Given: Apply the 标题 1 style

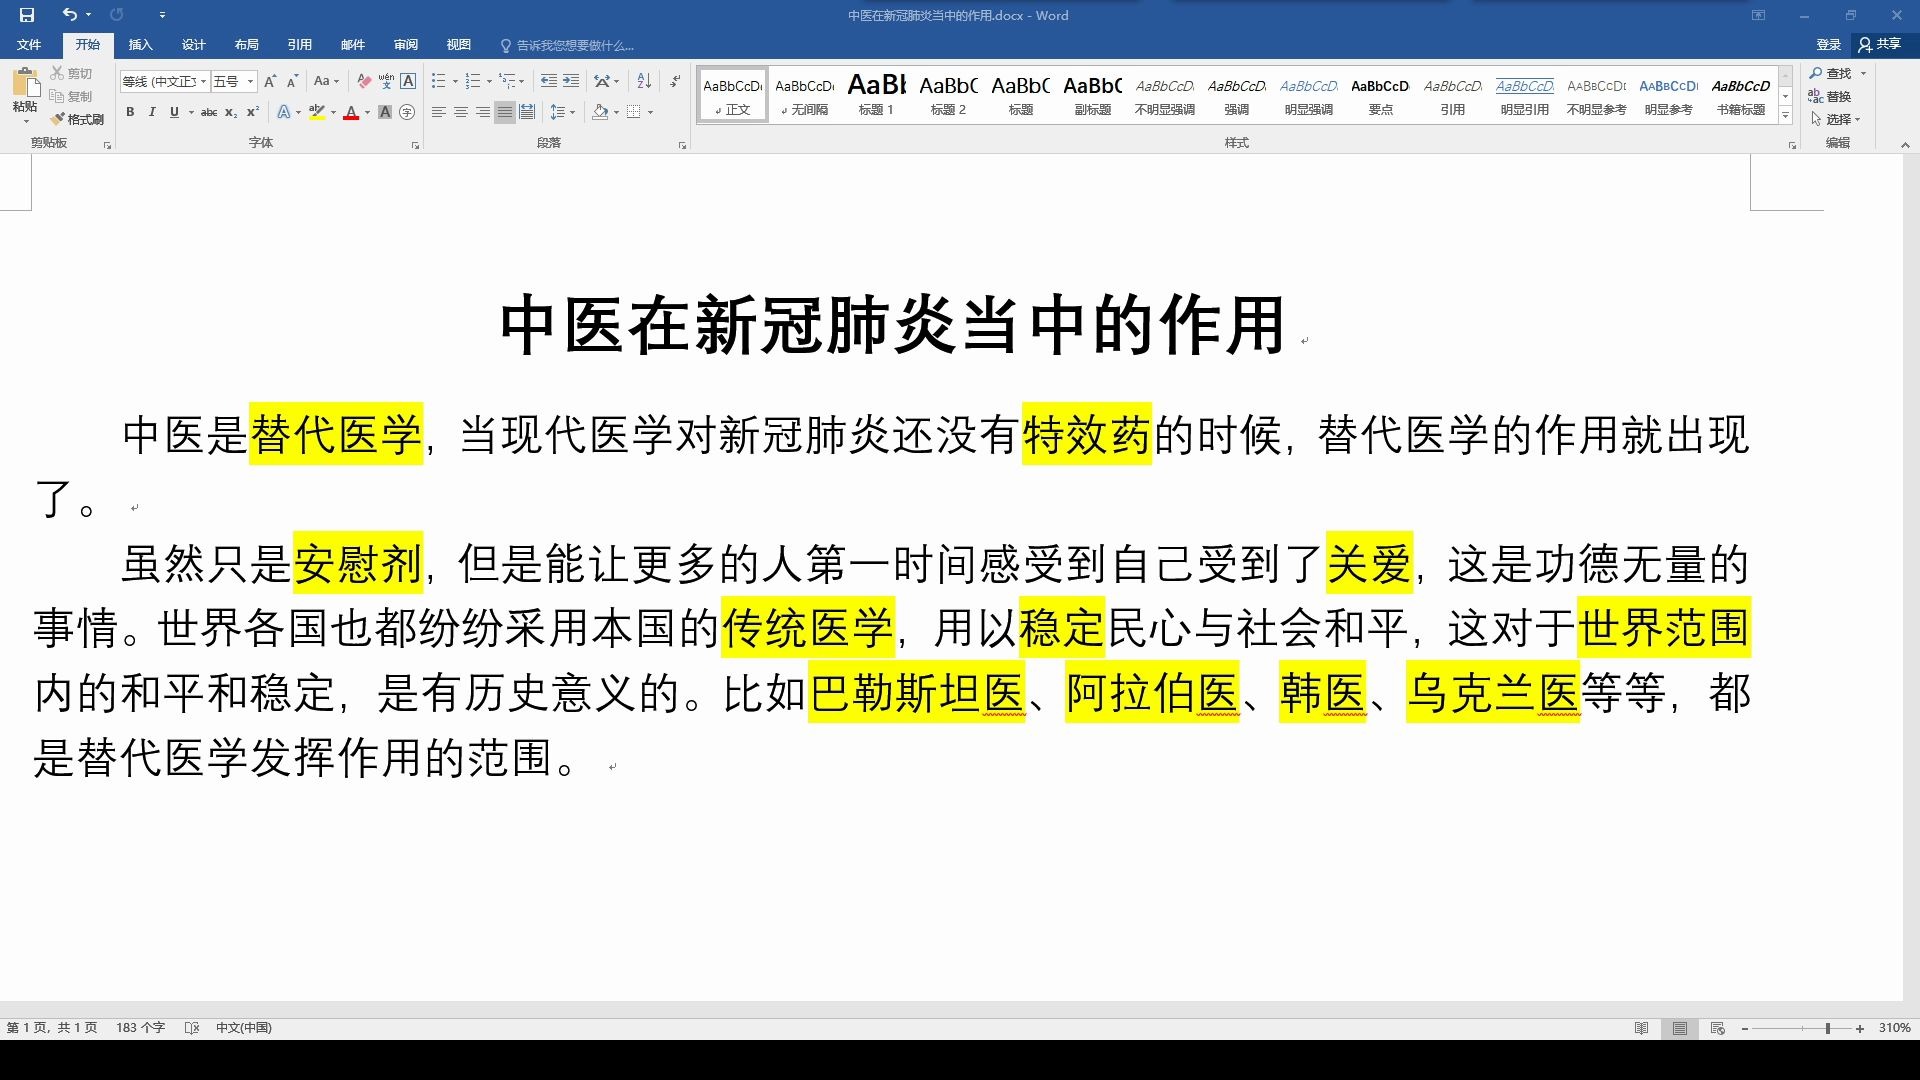Looking at the screenshot, I should [x=876, y=94].
